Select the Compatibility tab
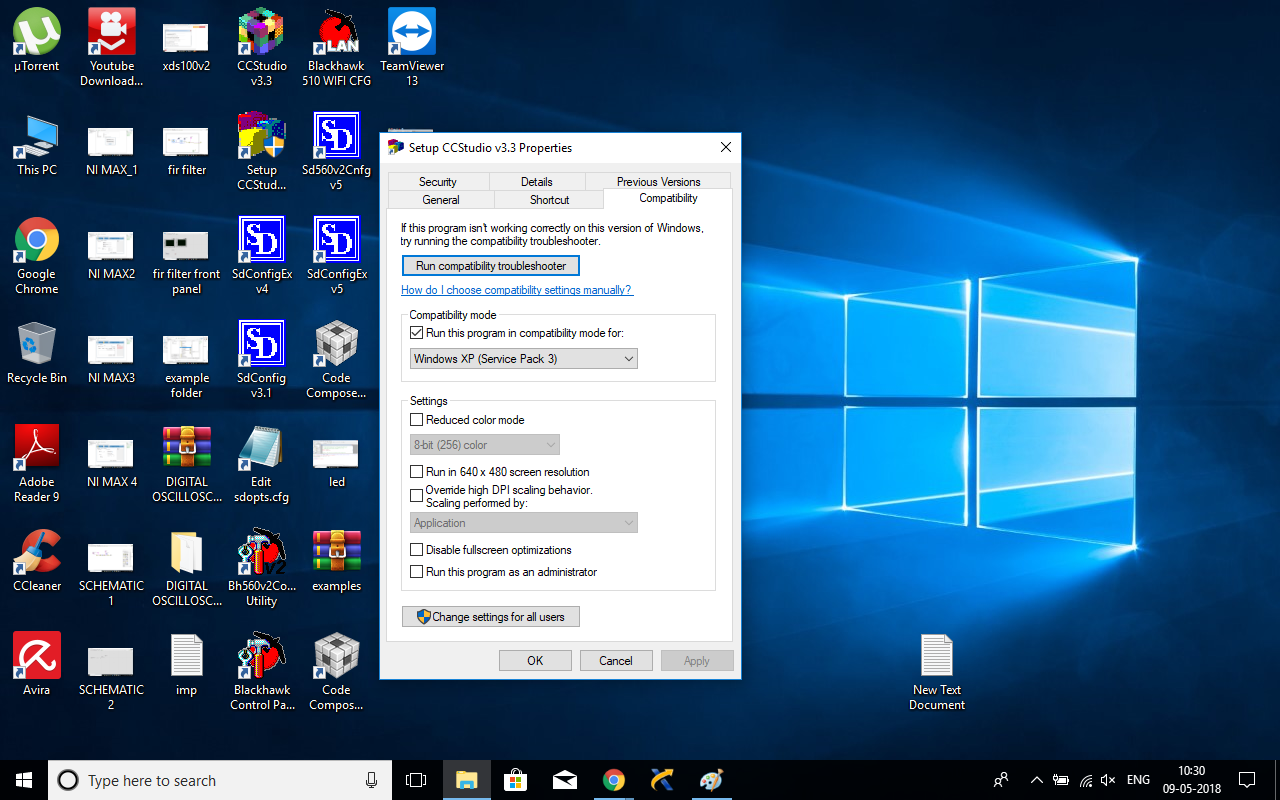The width and height of the screenshot is (1280, 800). [x=668, y=198]
